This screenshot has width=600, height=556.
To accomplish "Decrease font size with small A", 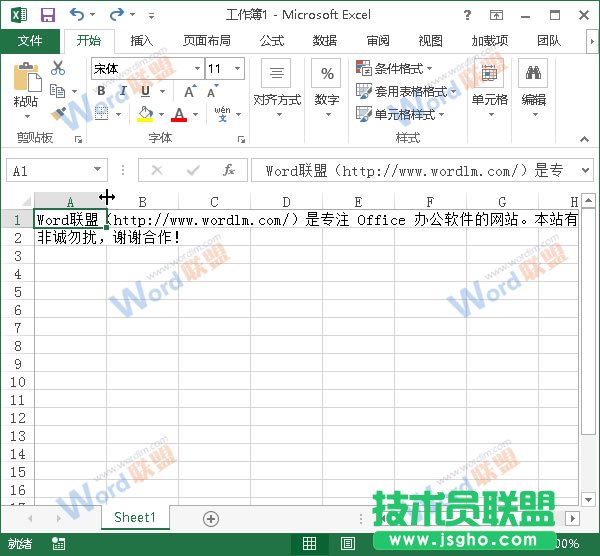I will click(x=212, y=91).
